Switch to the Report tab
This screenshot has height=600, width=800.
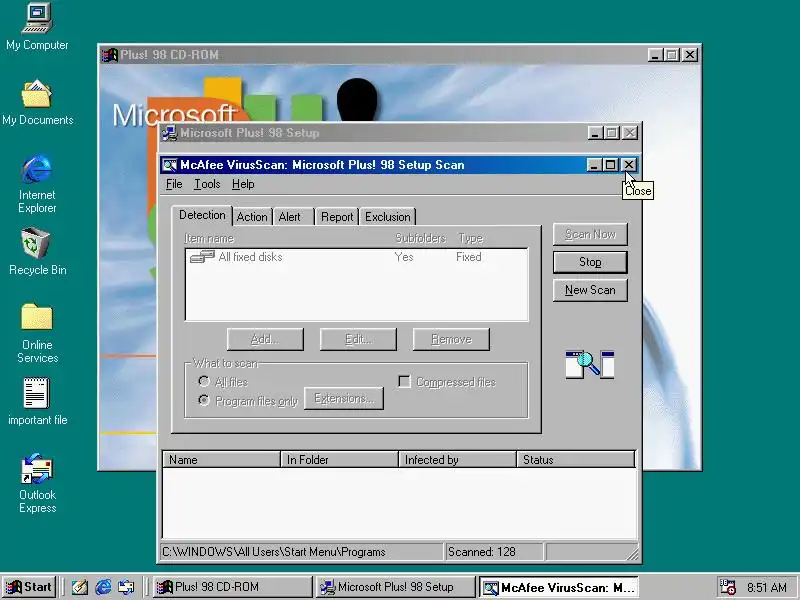(337, 217)
